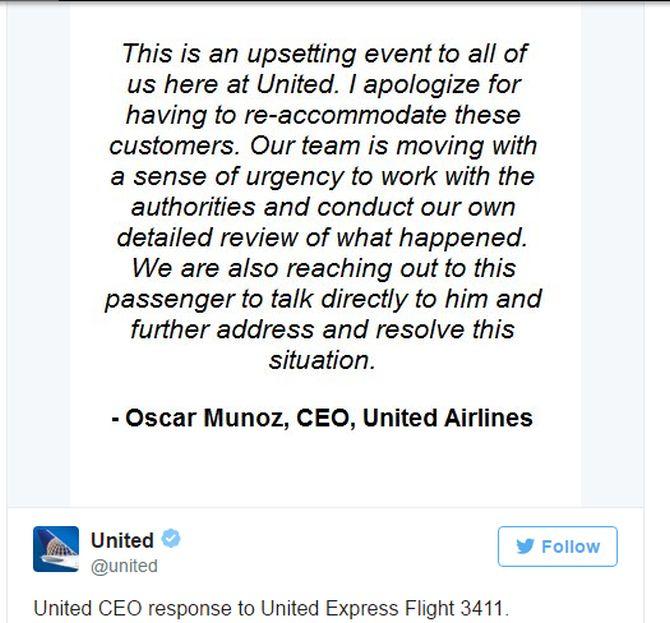Image resolution: width=670 pixels, height=623 pixels.
Task: Click the word 'situation.' in the statement
Action: click(322, 360)
